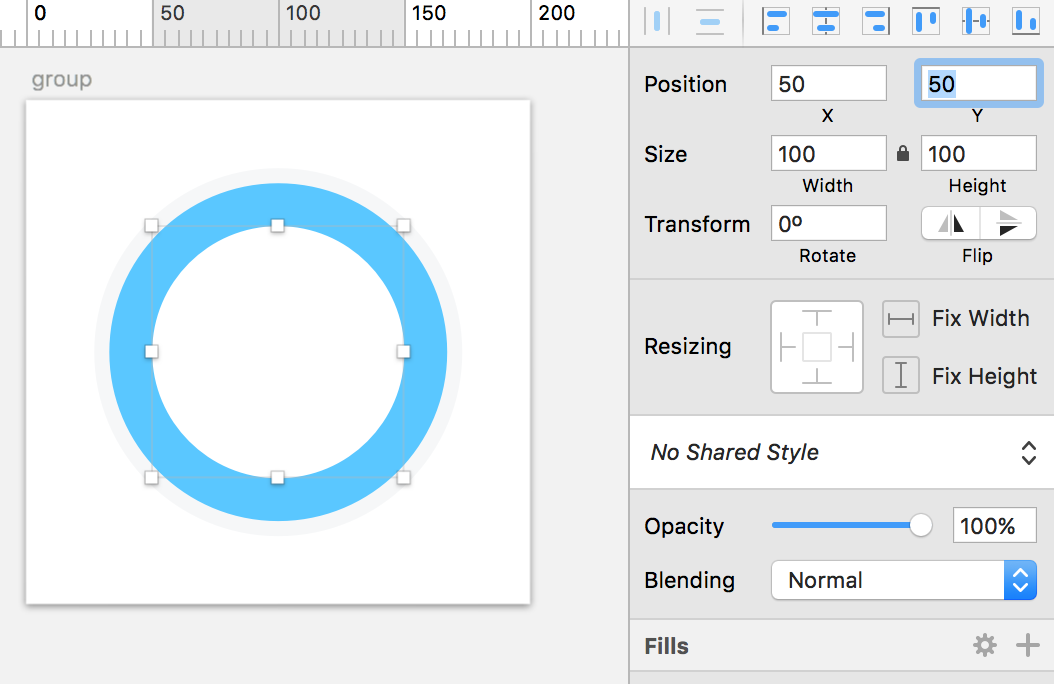Click the Align Right icon

point(876,21)
